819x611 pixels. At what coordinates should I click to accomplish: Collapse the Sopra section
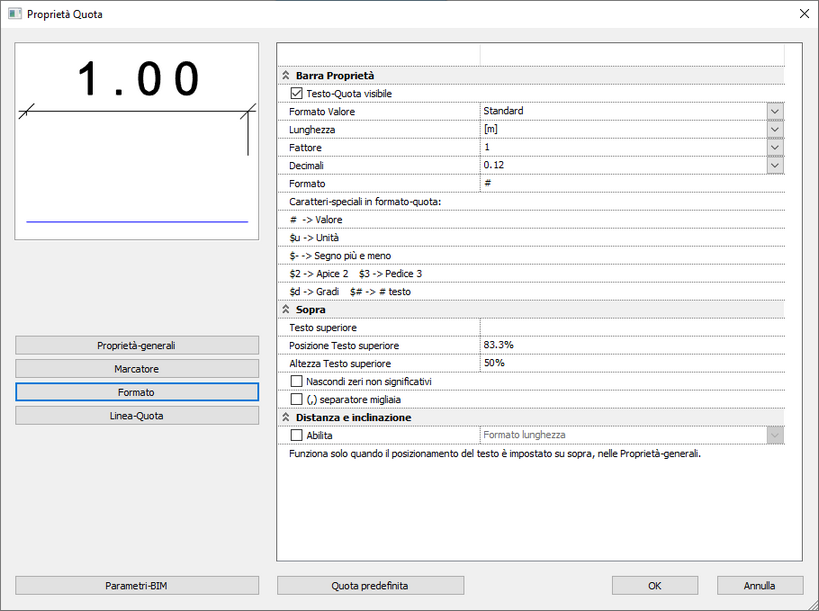tap(286, 310)
